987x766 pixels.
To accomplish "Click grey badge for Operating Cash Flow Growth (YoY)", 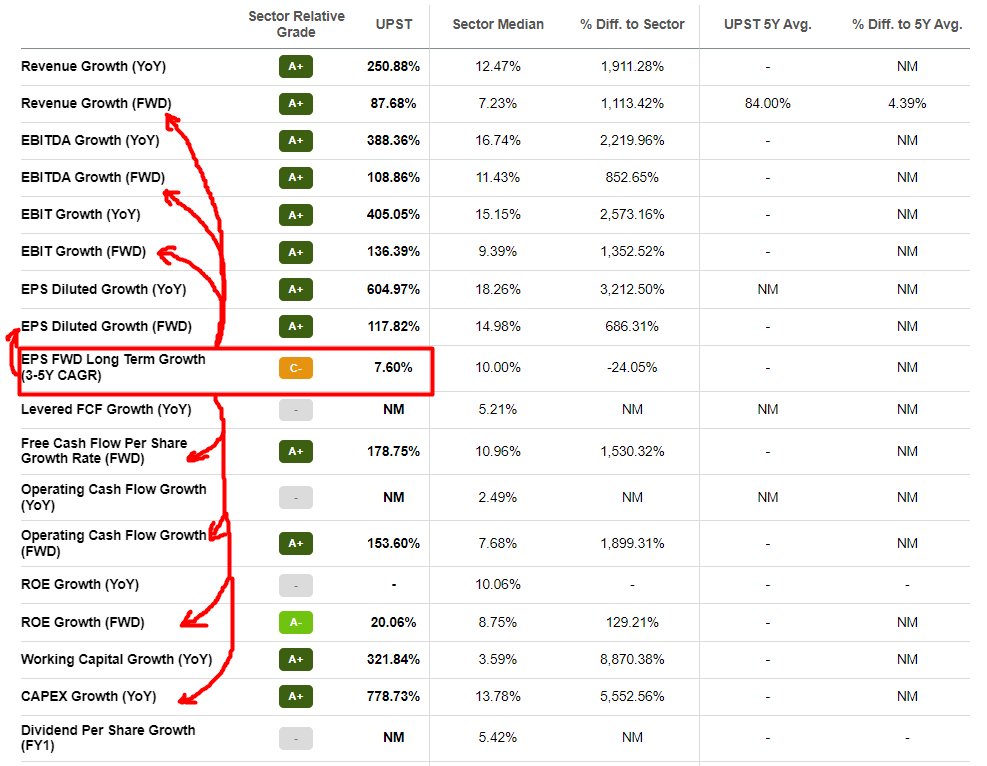I will pos(296,498).
